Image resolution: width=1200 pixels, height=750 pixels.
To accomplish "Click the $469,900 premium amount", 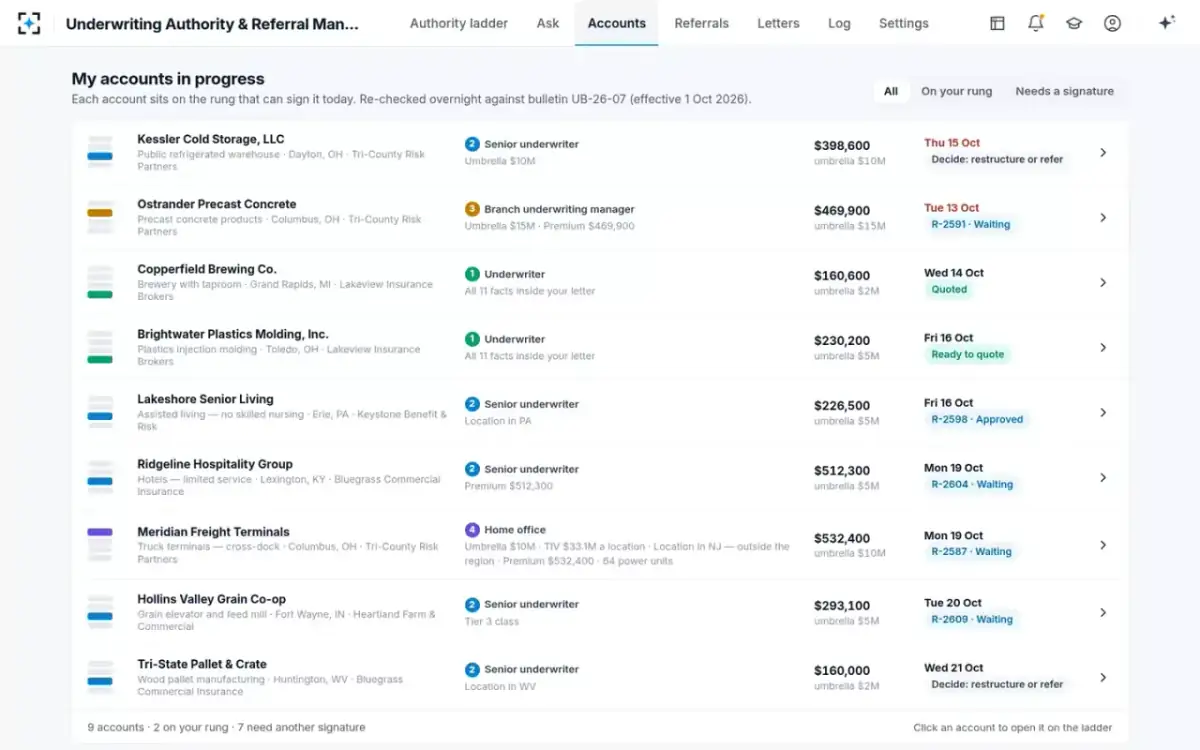I will [x=842, y=211].
